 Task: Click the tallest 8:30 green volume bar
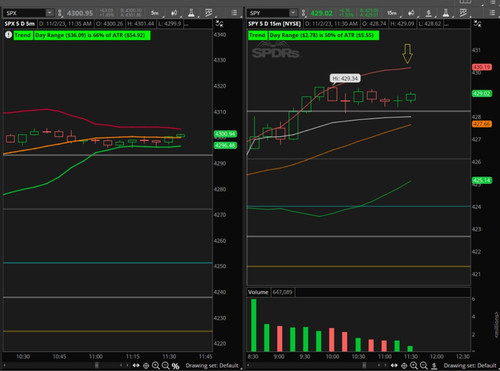254,325
